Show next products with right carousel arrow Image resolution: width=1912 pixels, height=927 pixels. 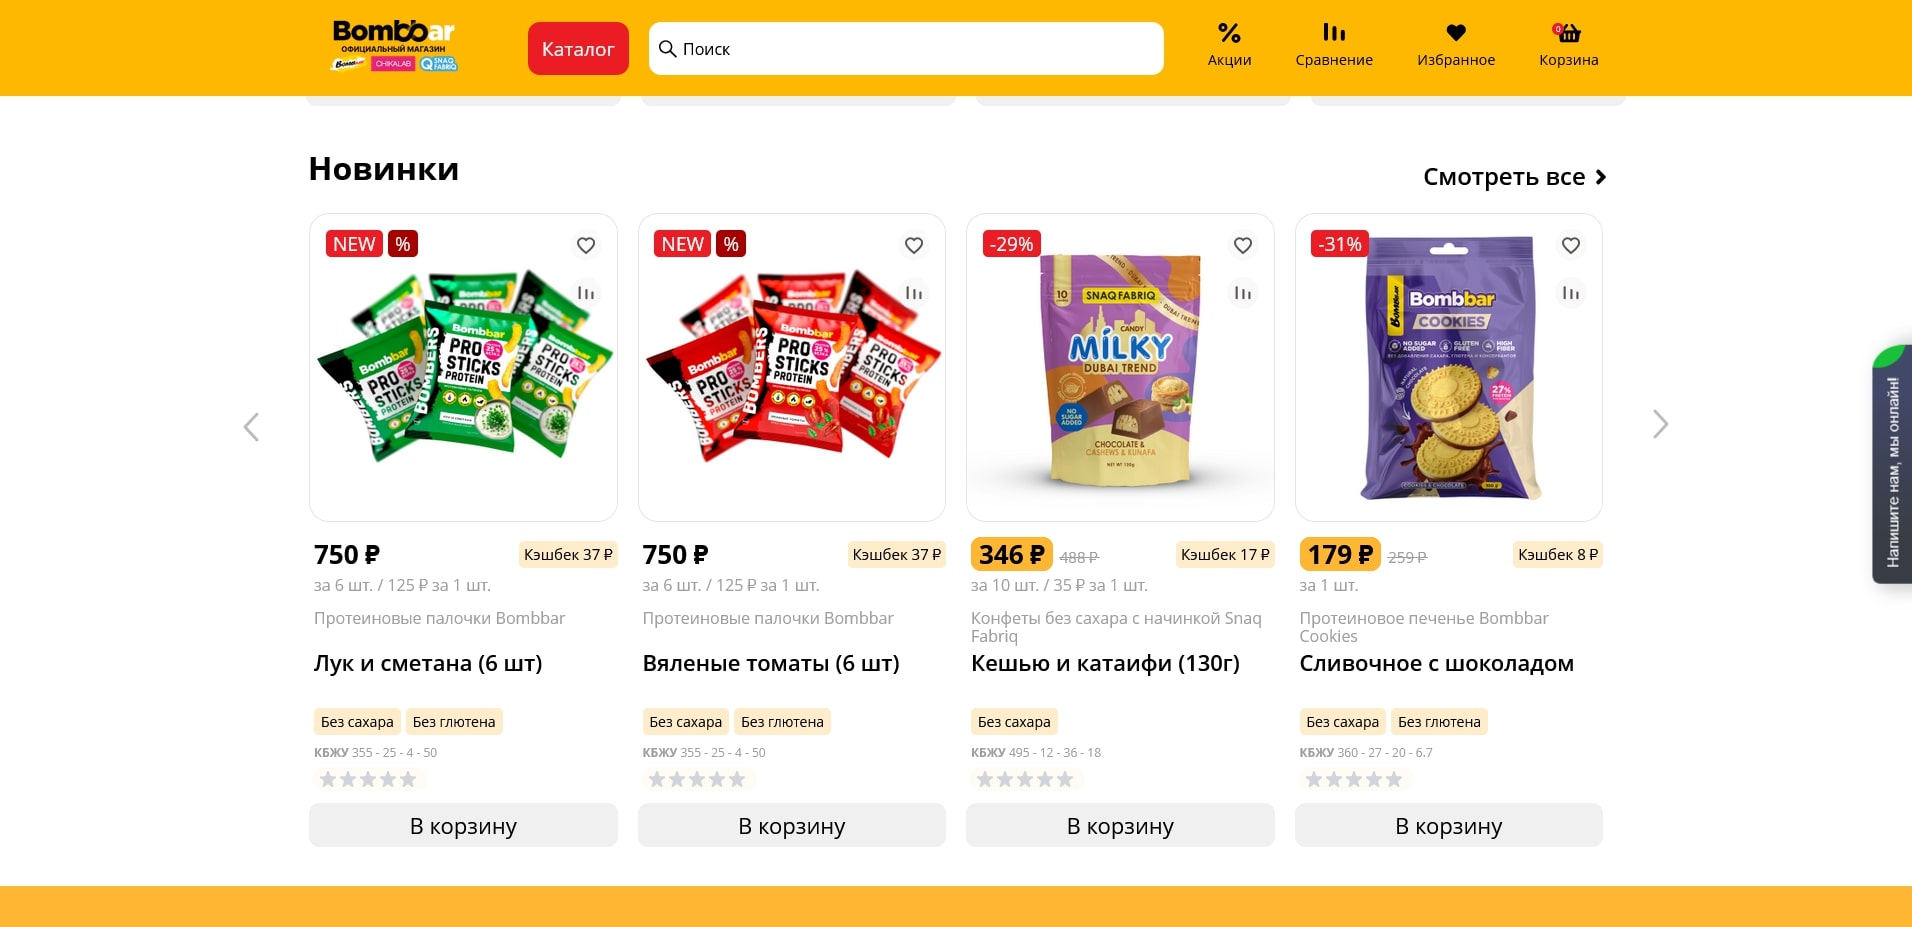[1660, 425]
